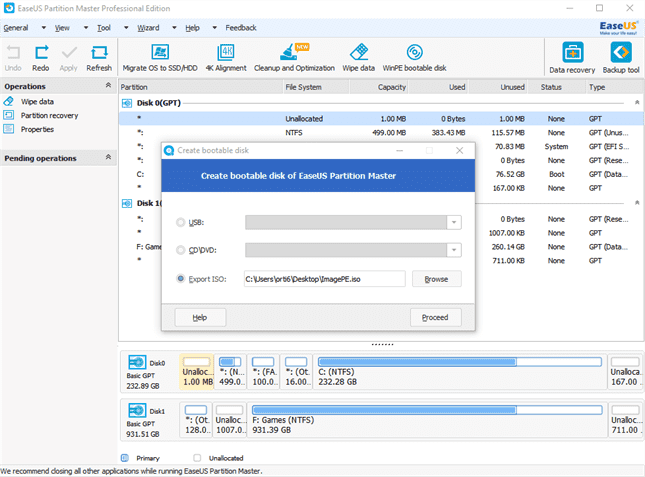The image size is (645, 477).
Task: Open the Help menu
Action: pos(192,28)
